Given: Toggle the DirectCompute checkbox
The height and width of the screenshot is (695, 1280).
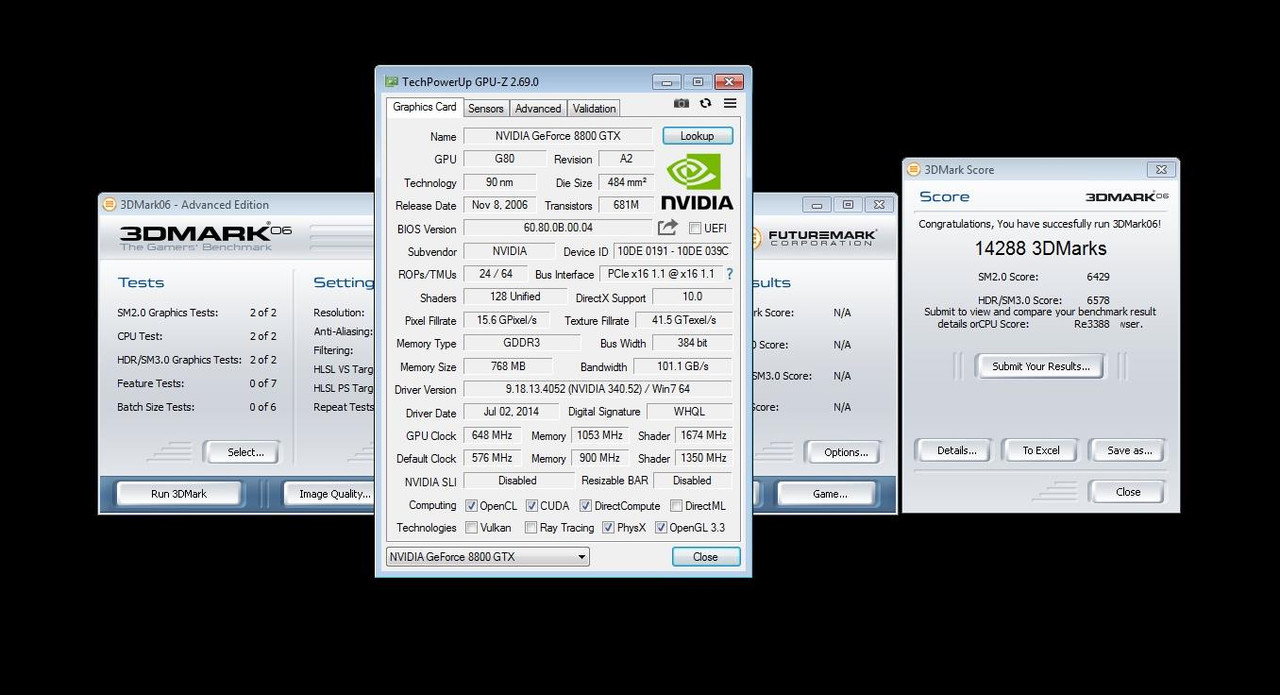Looking at the screenshot, I should tap(585, 506).
